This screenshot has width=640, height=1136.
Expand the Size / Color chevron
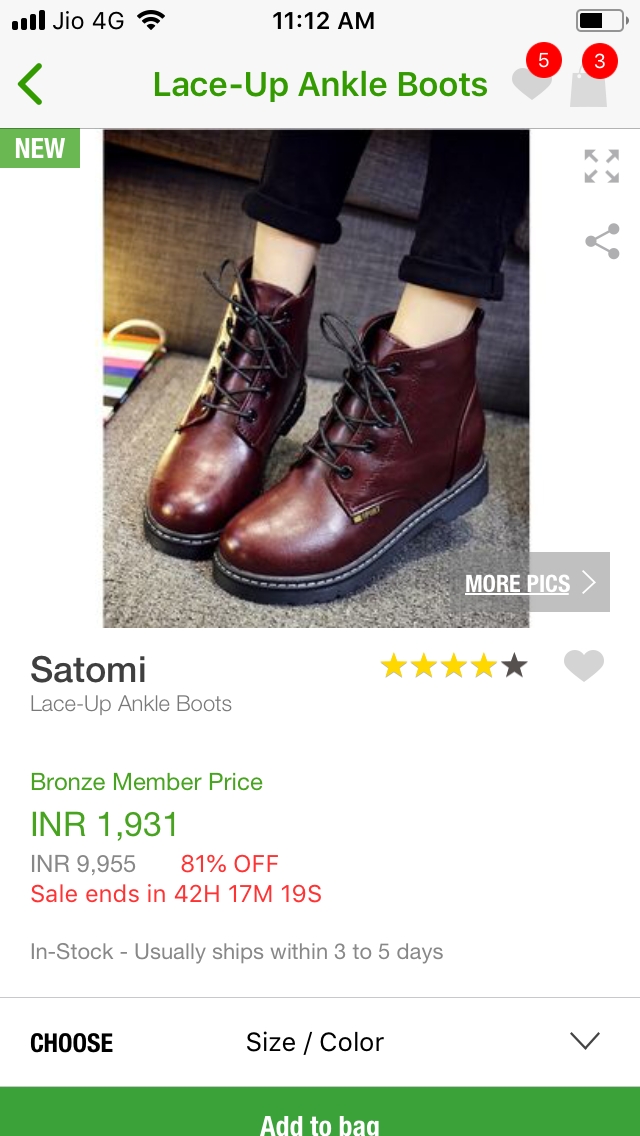pos(584,1041)
